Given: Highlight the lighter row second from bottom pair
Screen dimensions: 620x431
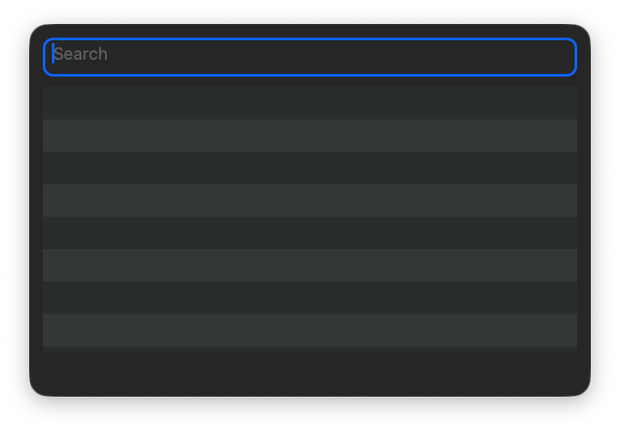Looking at the screenshot, I should coord(310,265).
